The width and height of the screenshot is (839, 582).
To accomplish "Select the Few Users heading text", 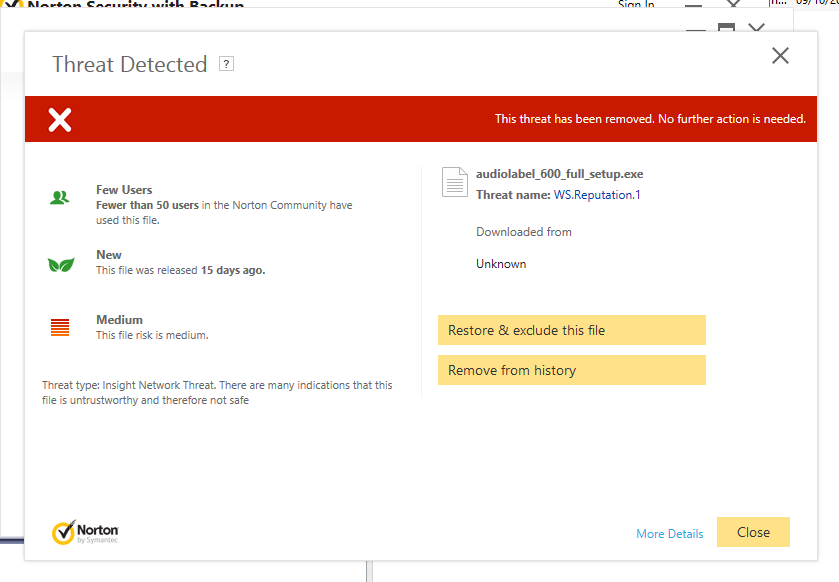I will (x=124, y=190).
